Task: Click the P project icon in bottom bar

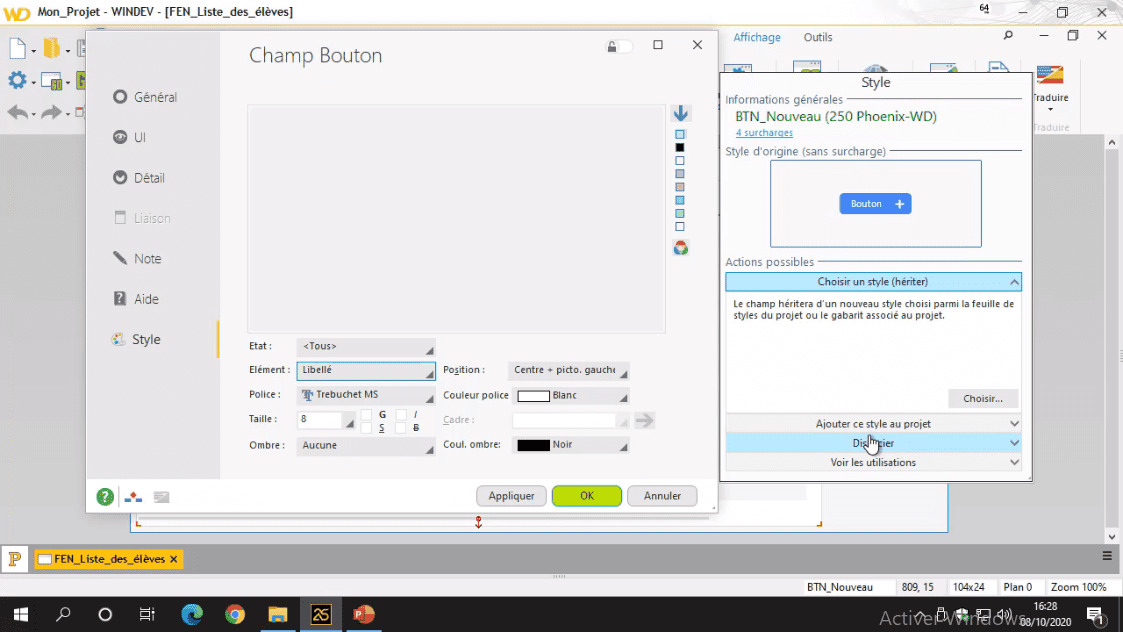Action: tap(14, 559)
